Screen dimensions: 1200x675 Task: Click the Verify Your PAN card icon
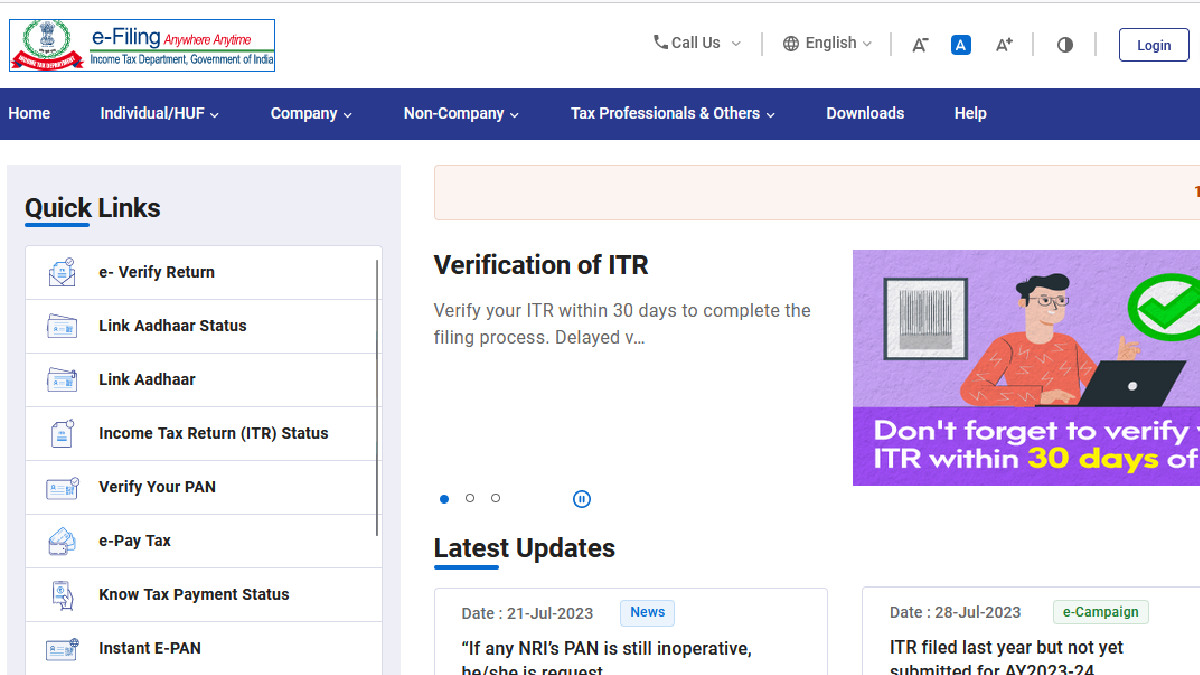tap(61, 486)
